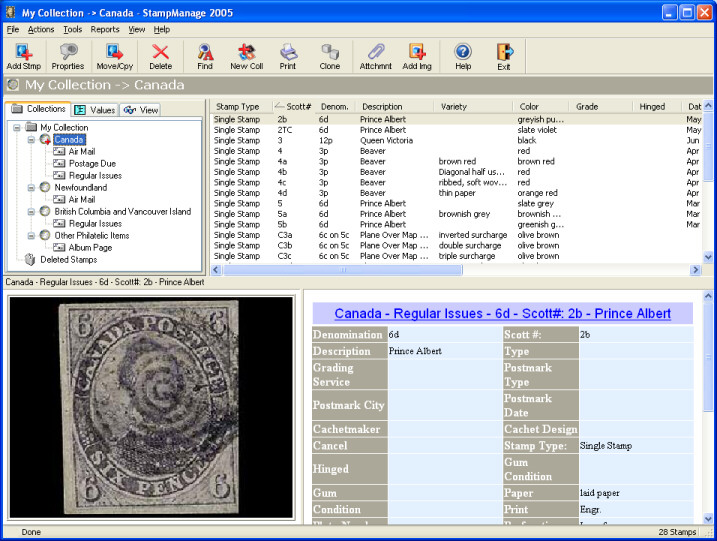Viewport: 717px width, 541px height.
Task: Click the StampManage title bar app icon
Action: click(11, 12)
